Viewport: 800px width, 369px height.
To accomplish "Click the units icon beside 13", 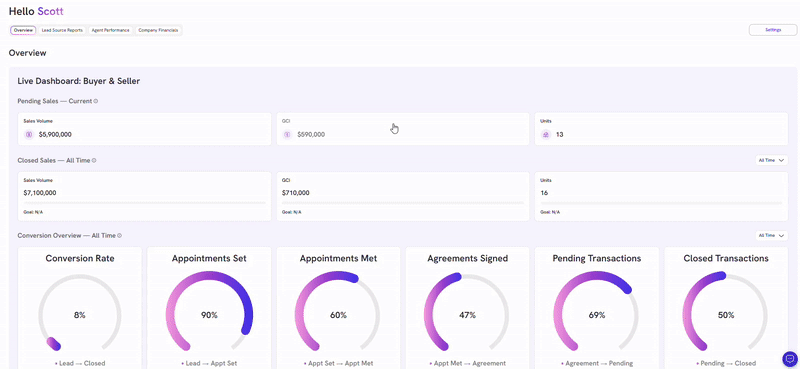I will coord(545,135).
